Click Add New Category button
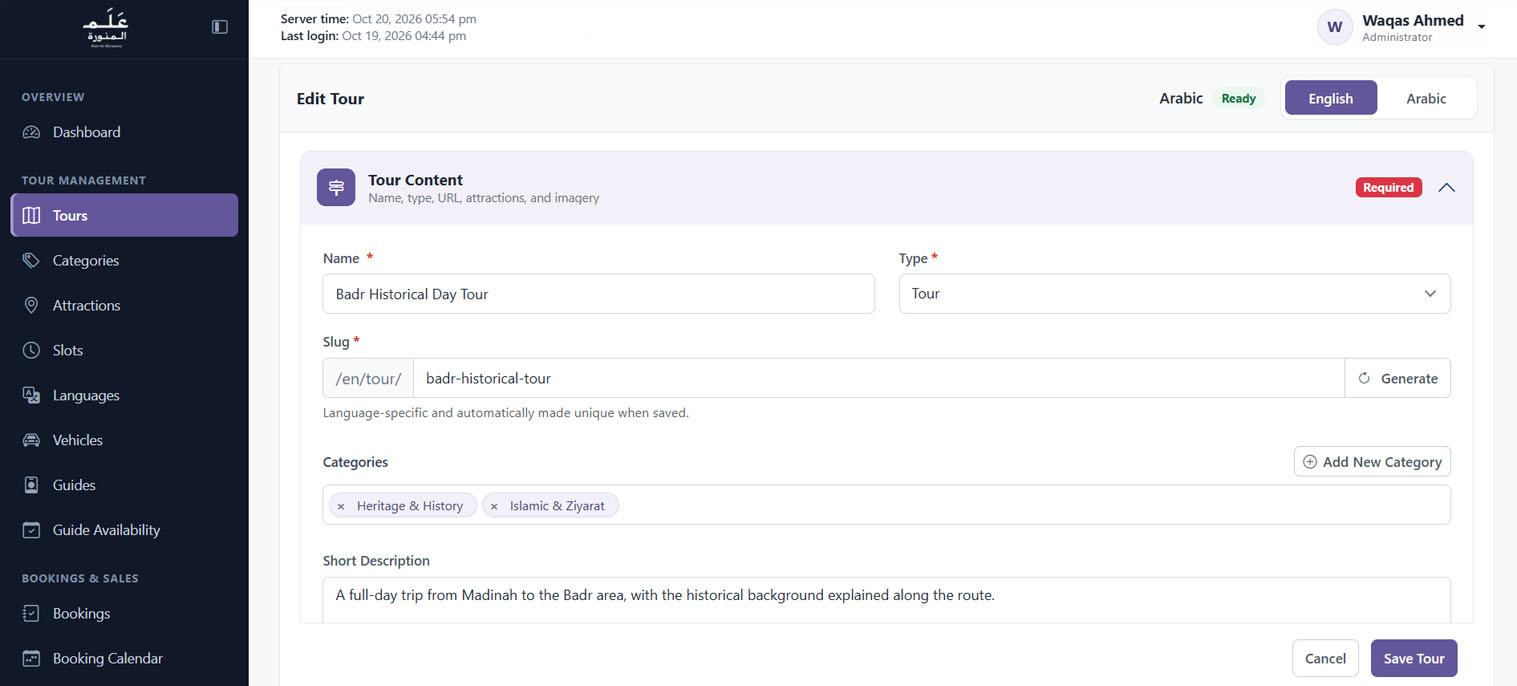Screen dimensions: 1517x686 (1372, 462)
